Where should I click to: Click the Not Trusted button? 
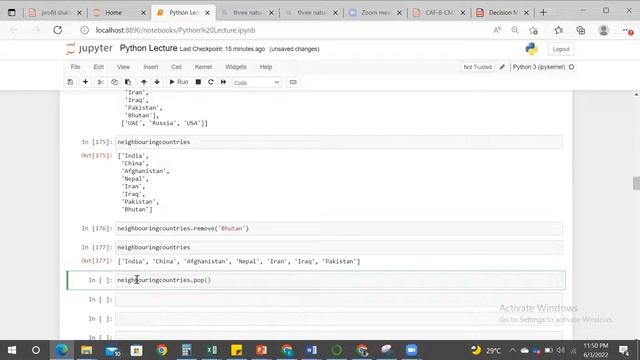pos(478,67)
